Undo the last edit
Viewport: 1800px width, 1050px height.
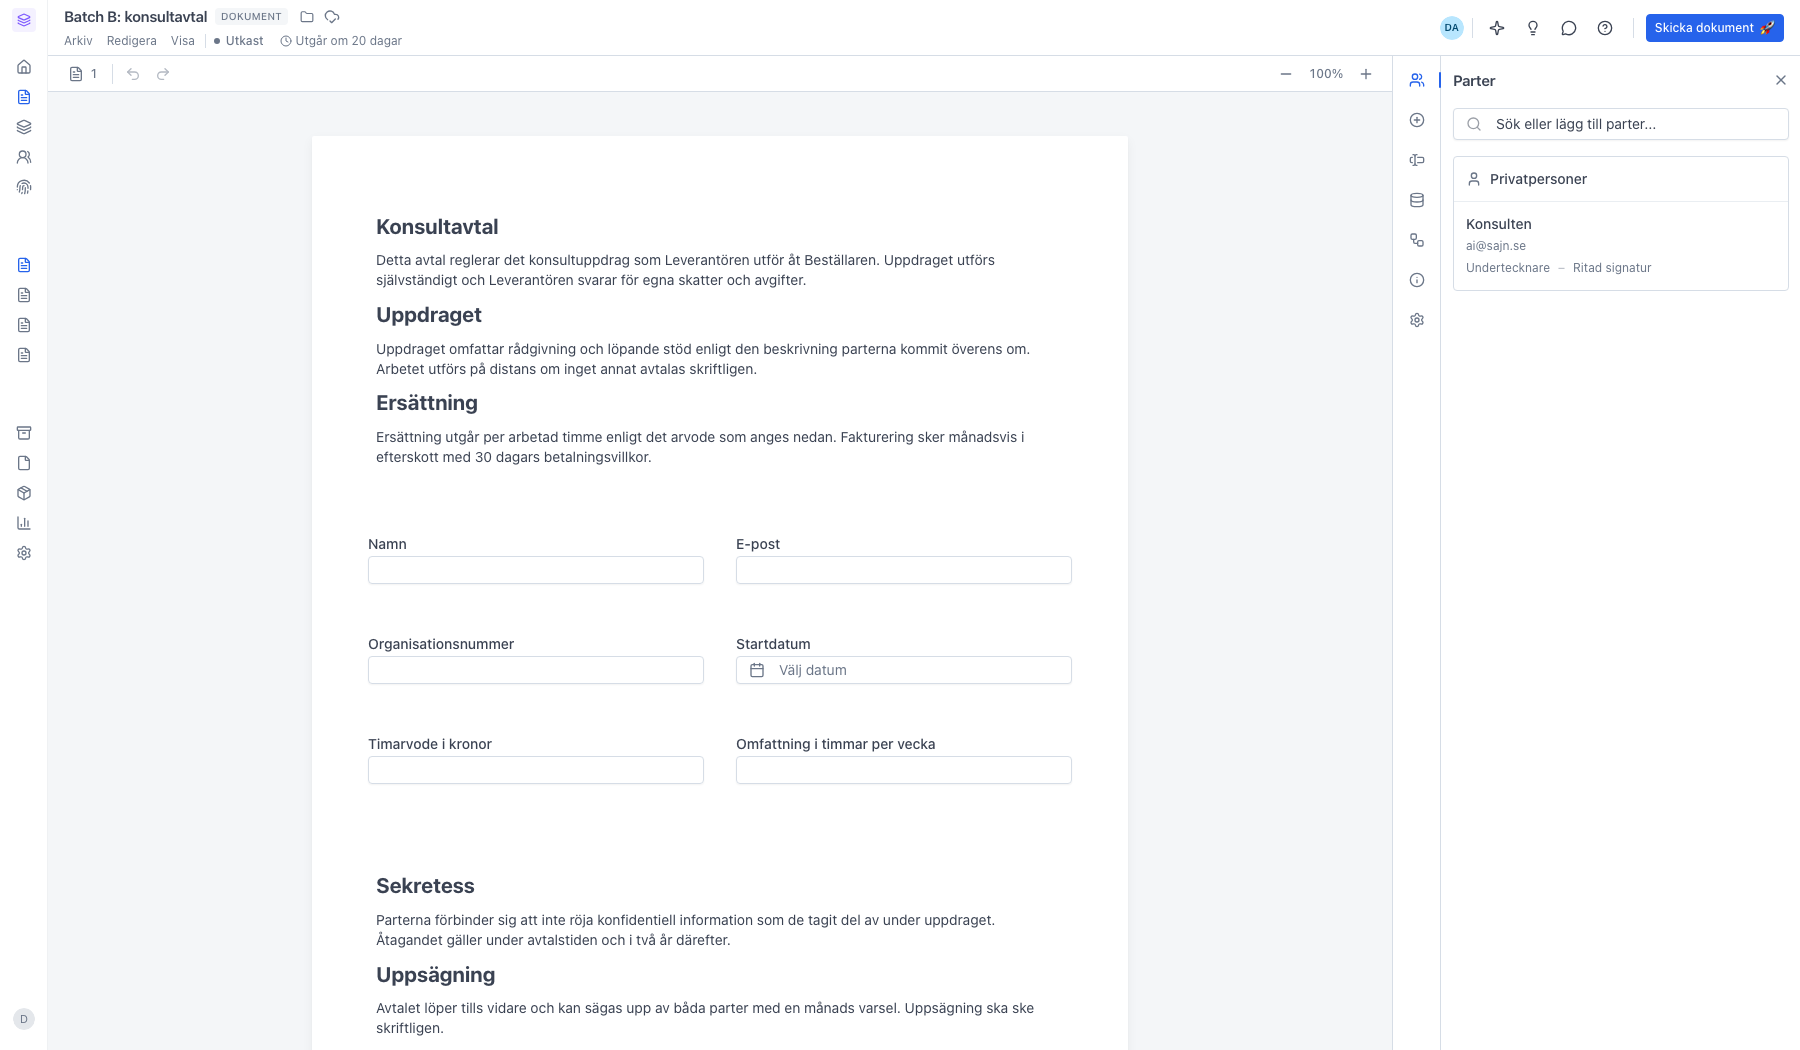tap(133, 74)
